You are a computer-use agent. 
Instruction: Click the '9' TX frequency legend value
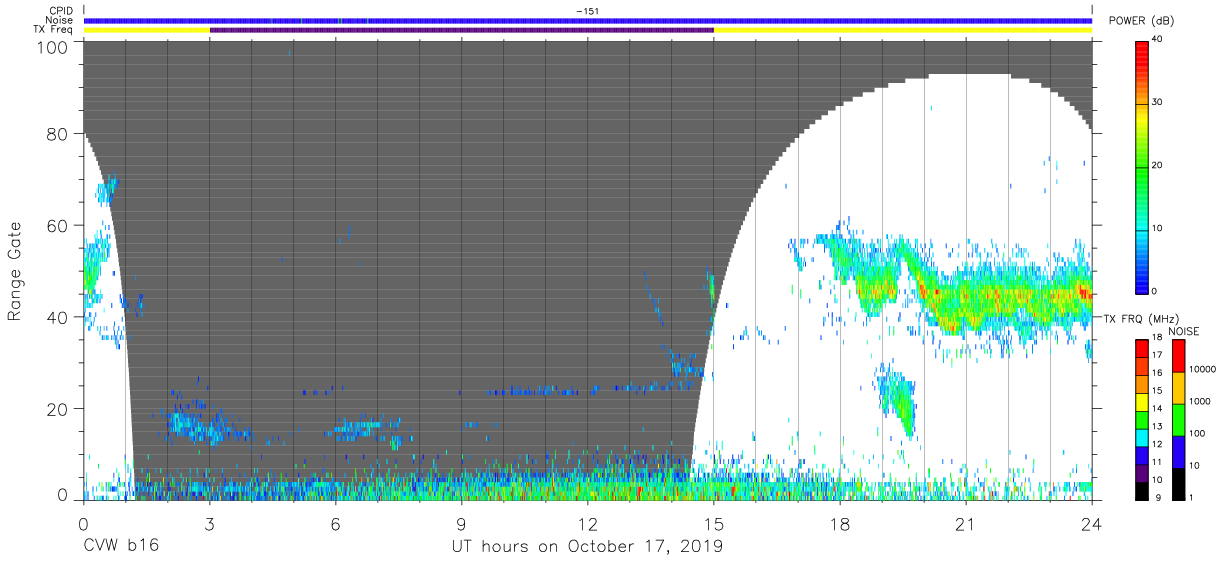click(1156, 497)
